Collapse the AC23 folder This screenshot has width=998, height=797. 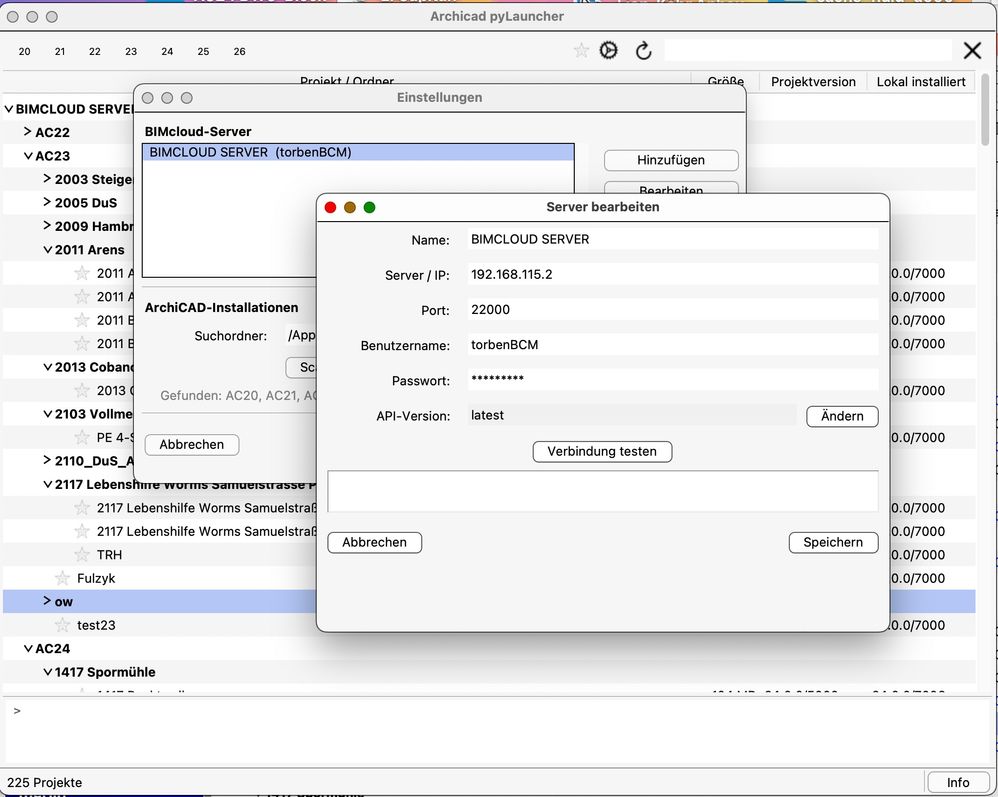click(28, 156)
